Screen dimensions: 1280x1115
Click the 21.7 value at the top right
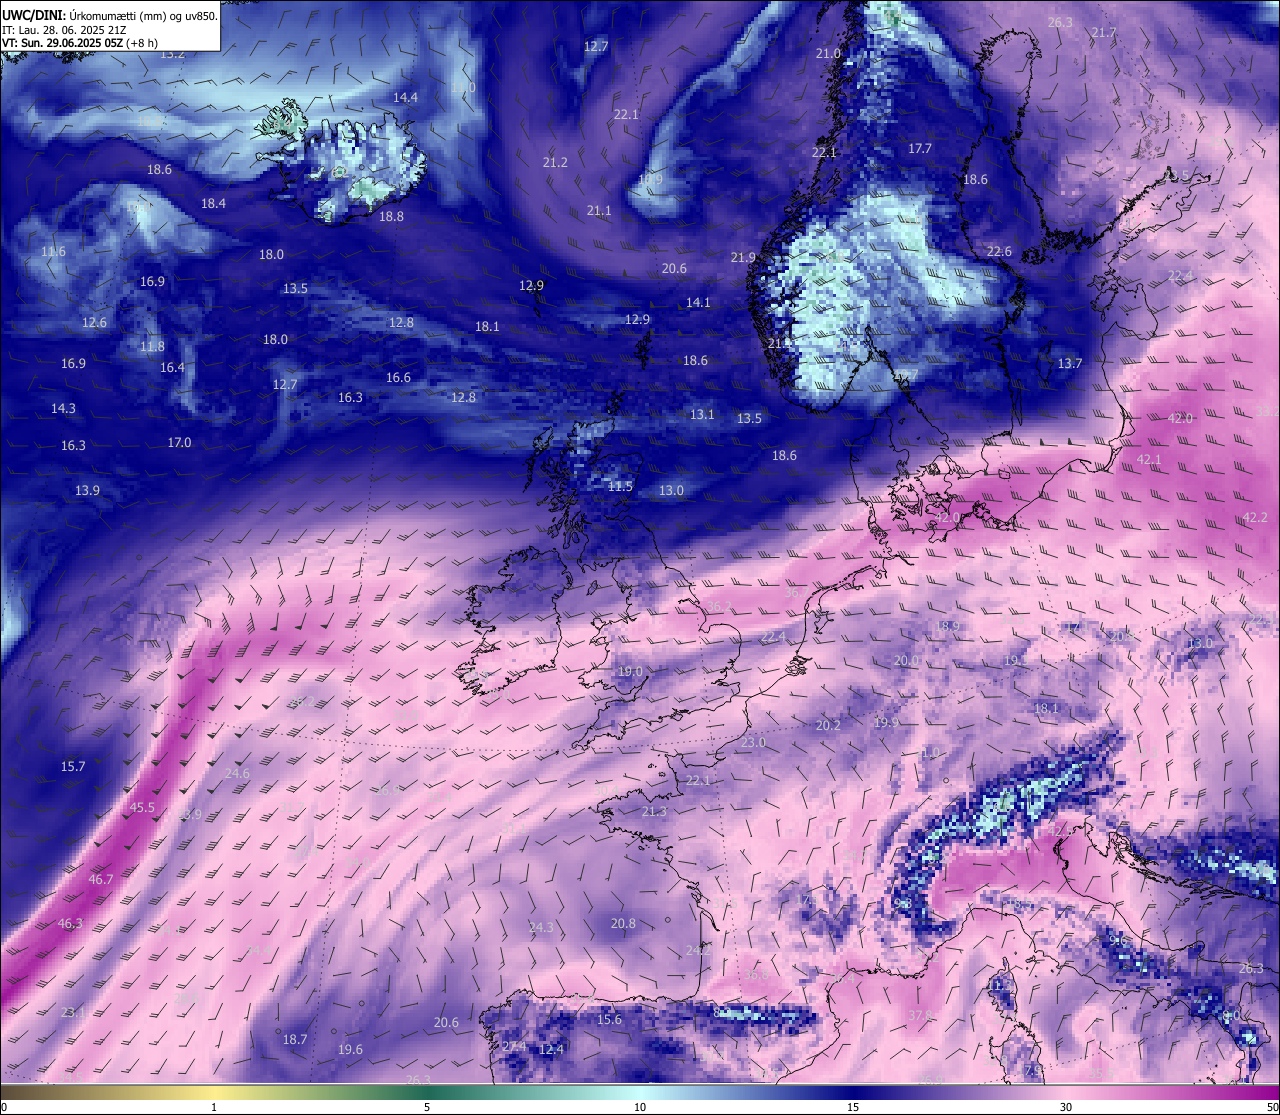(1103, 32)
